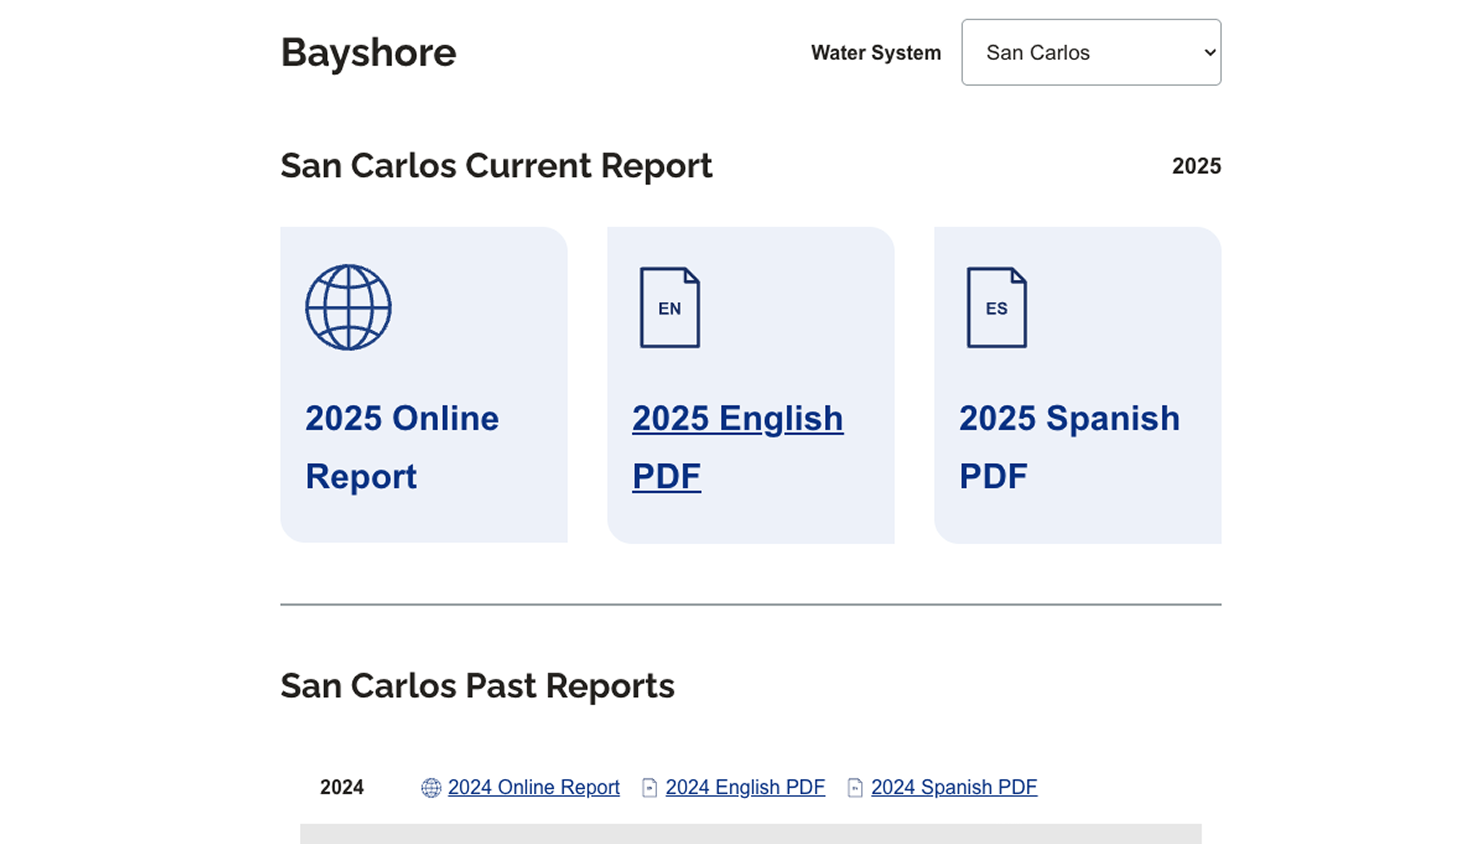This screenshot has height=844, width=1476.
Task: Click the Water System label
Action: click(x=876, y=53)
